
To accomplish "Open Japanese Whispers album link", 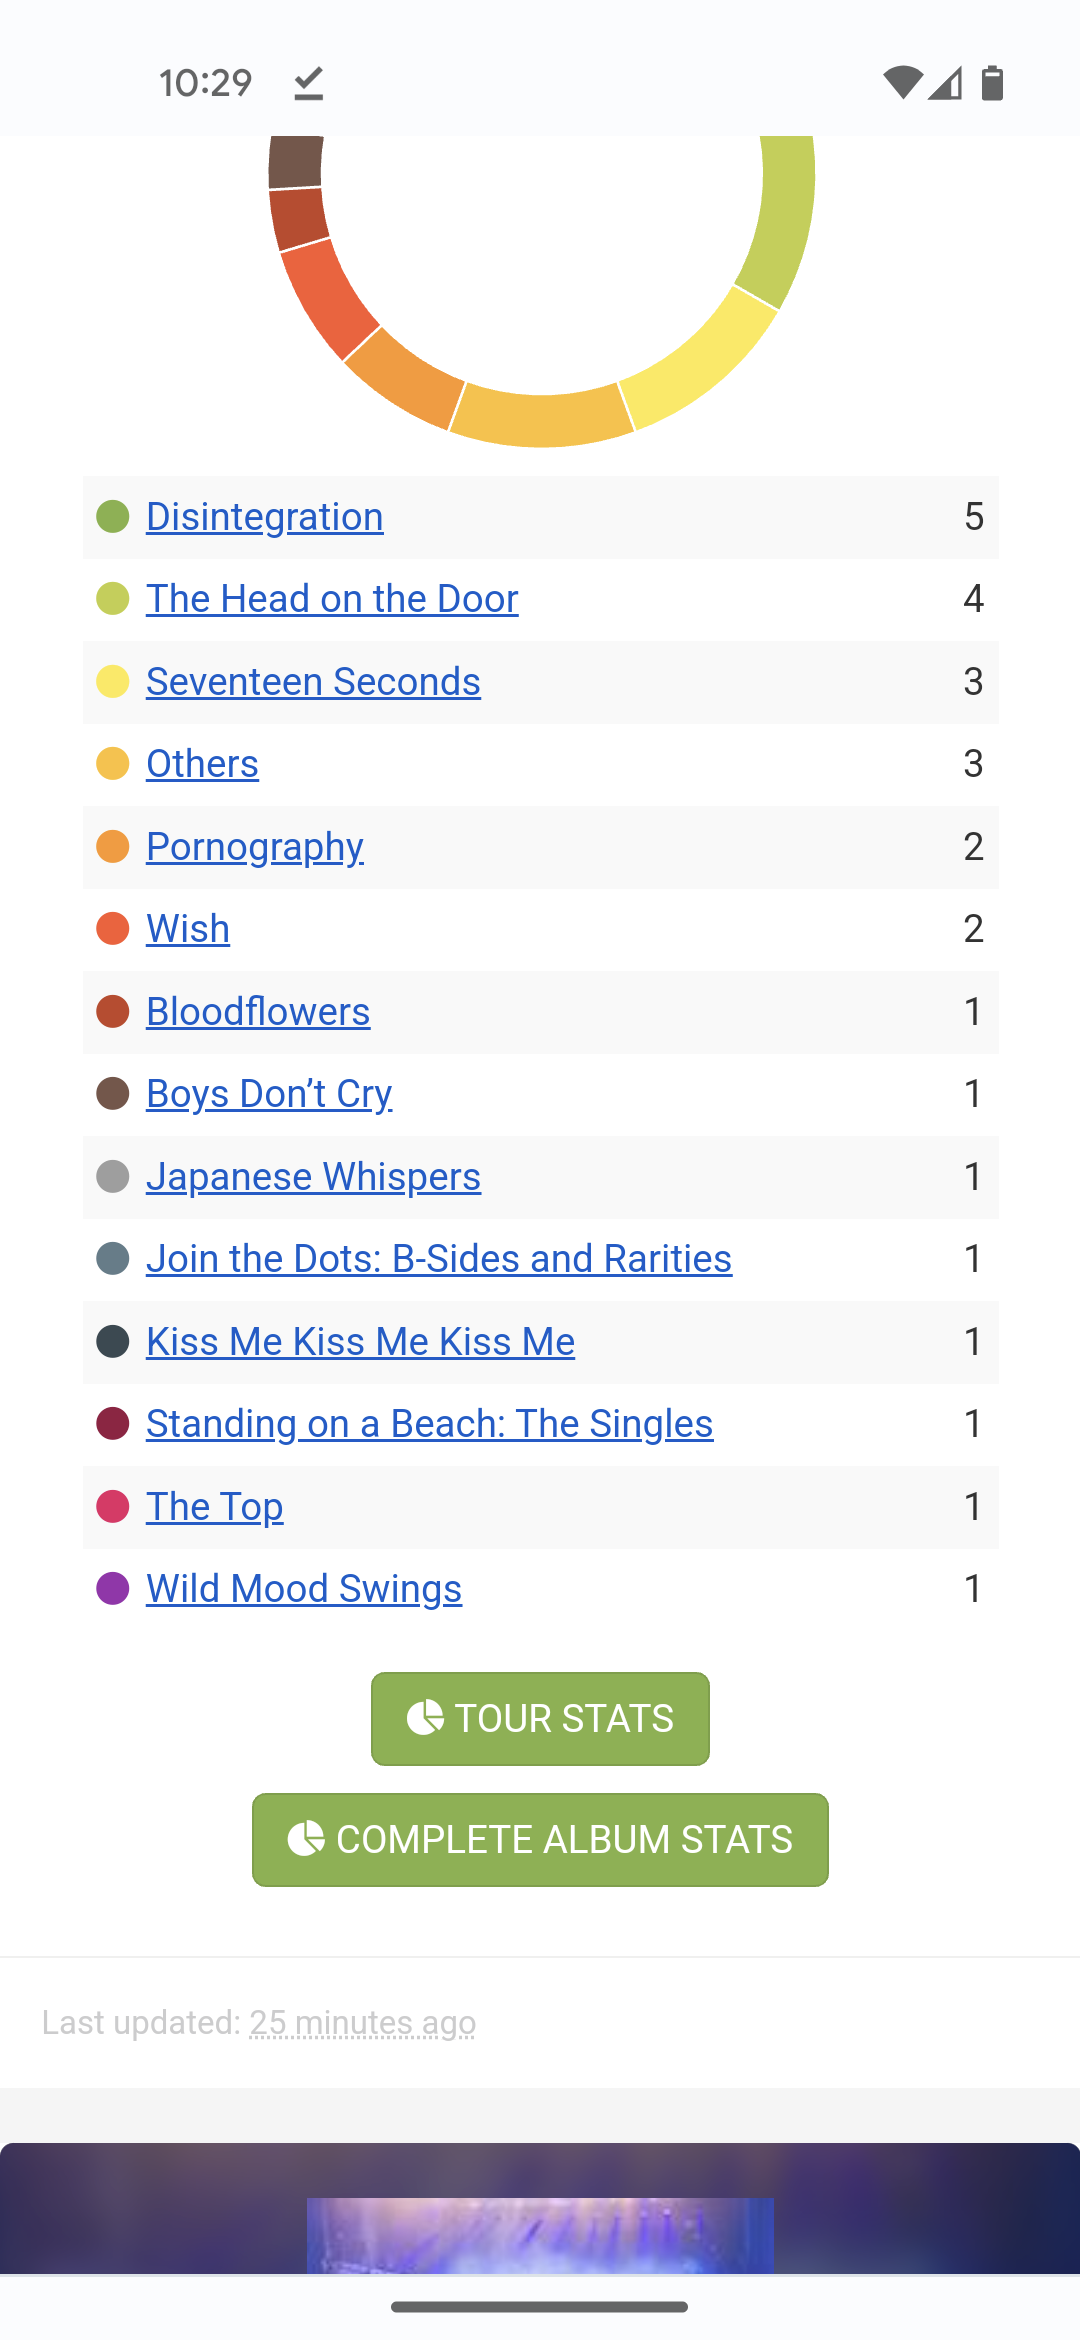I will [x=313, y=1177].
